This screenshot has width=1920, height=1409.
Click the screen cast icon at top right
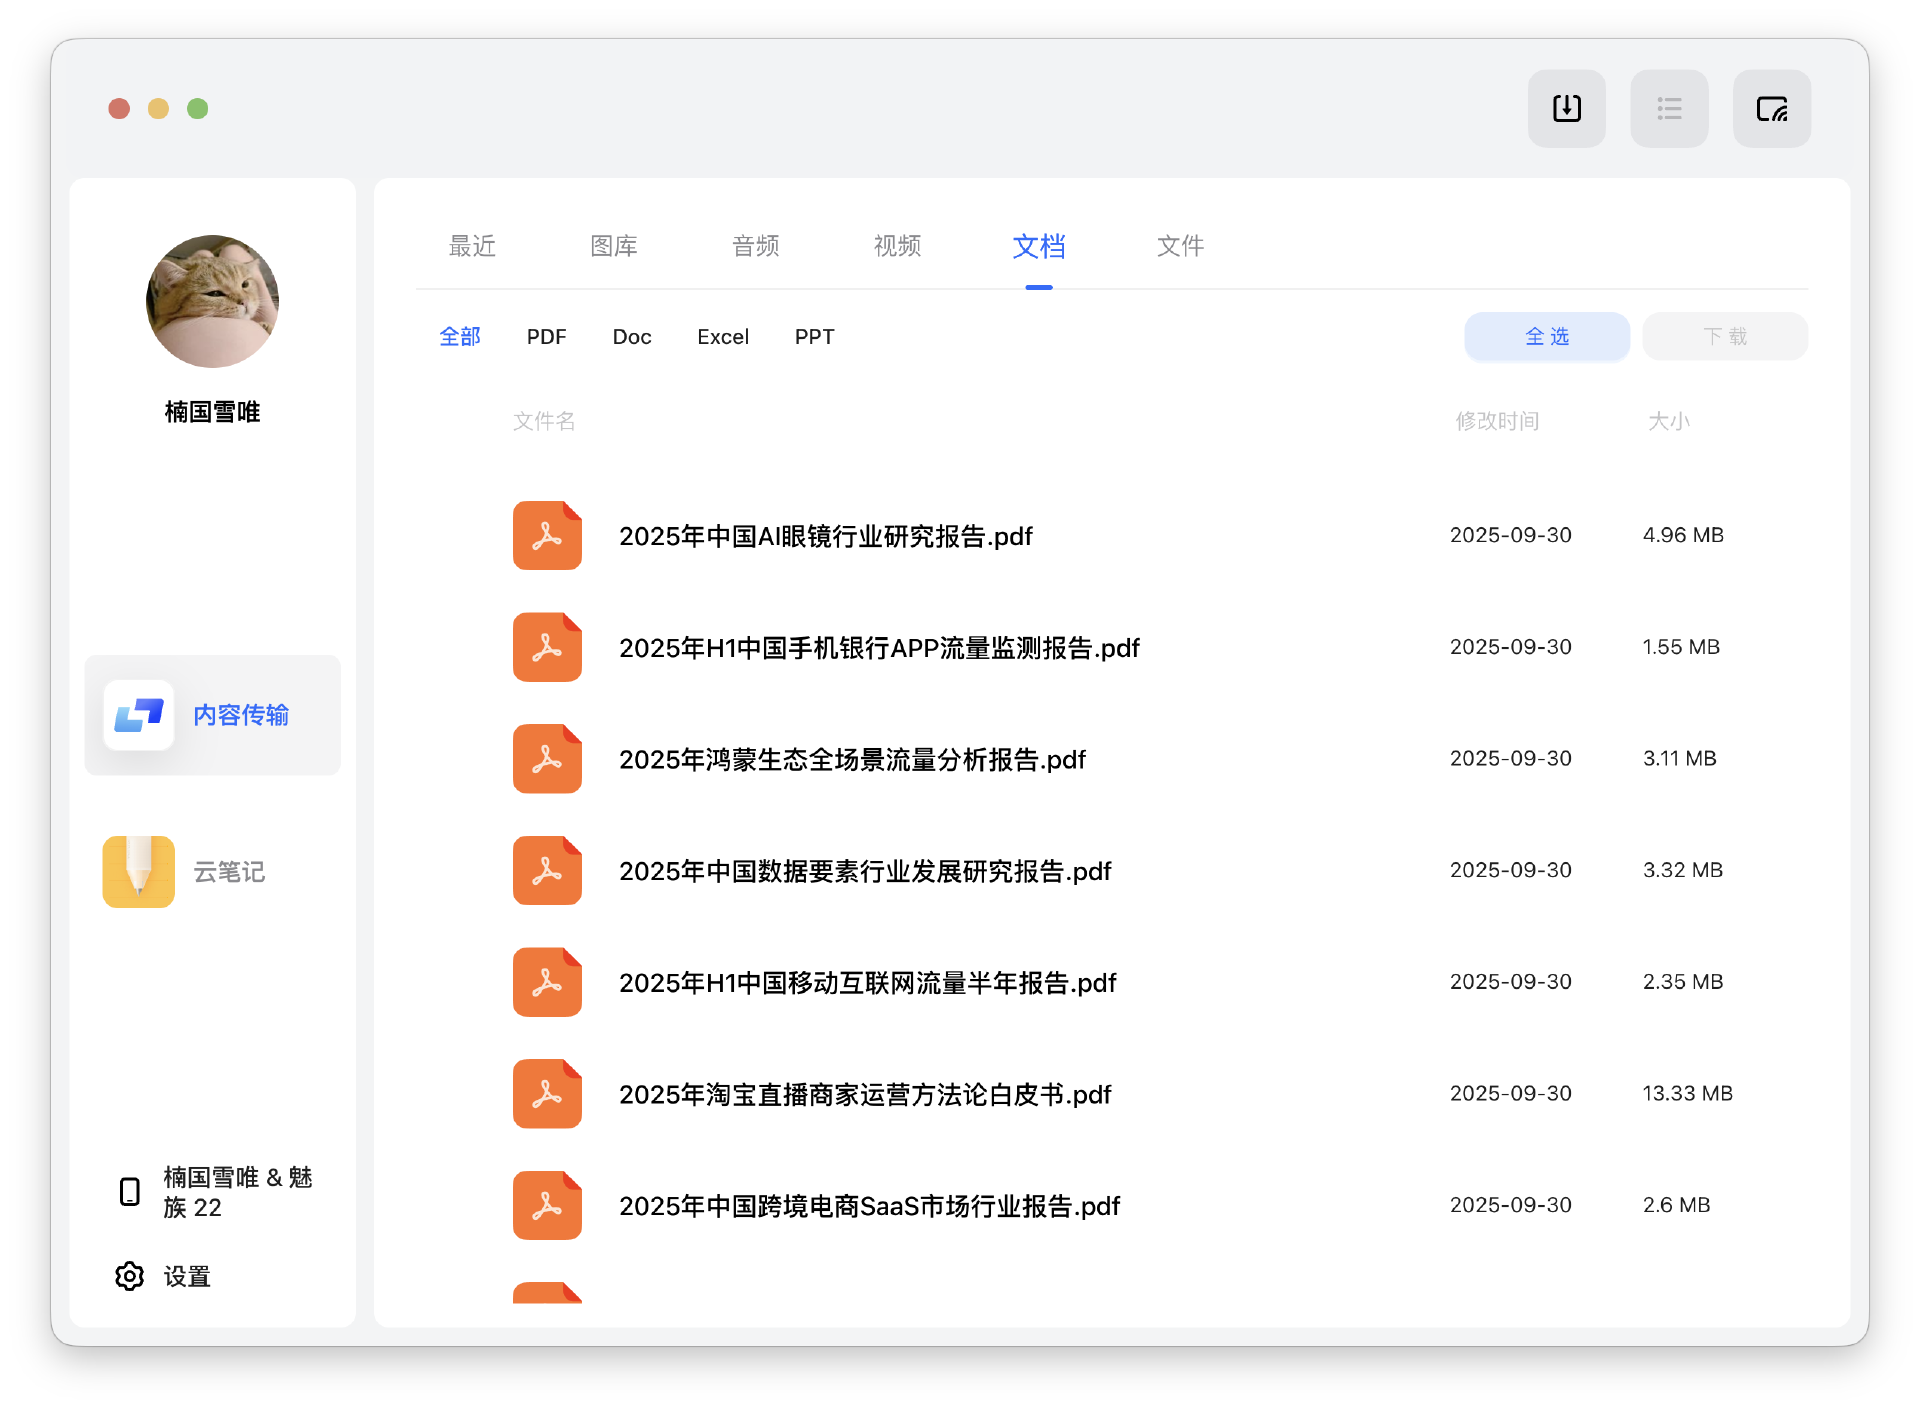pos(1771,108)
